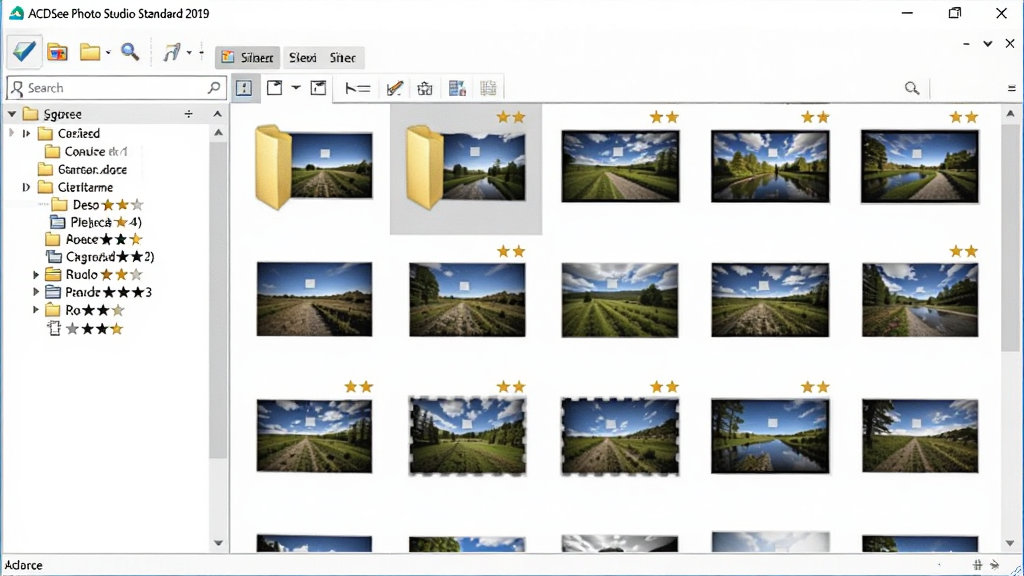
Task: Select the Casiieed folder in the tree
Action: (x=69, y=133)
